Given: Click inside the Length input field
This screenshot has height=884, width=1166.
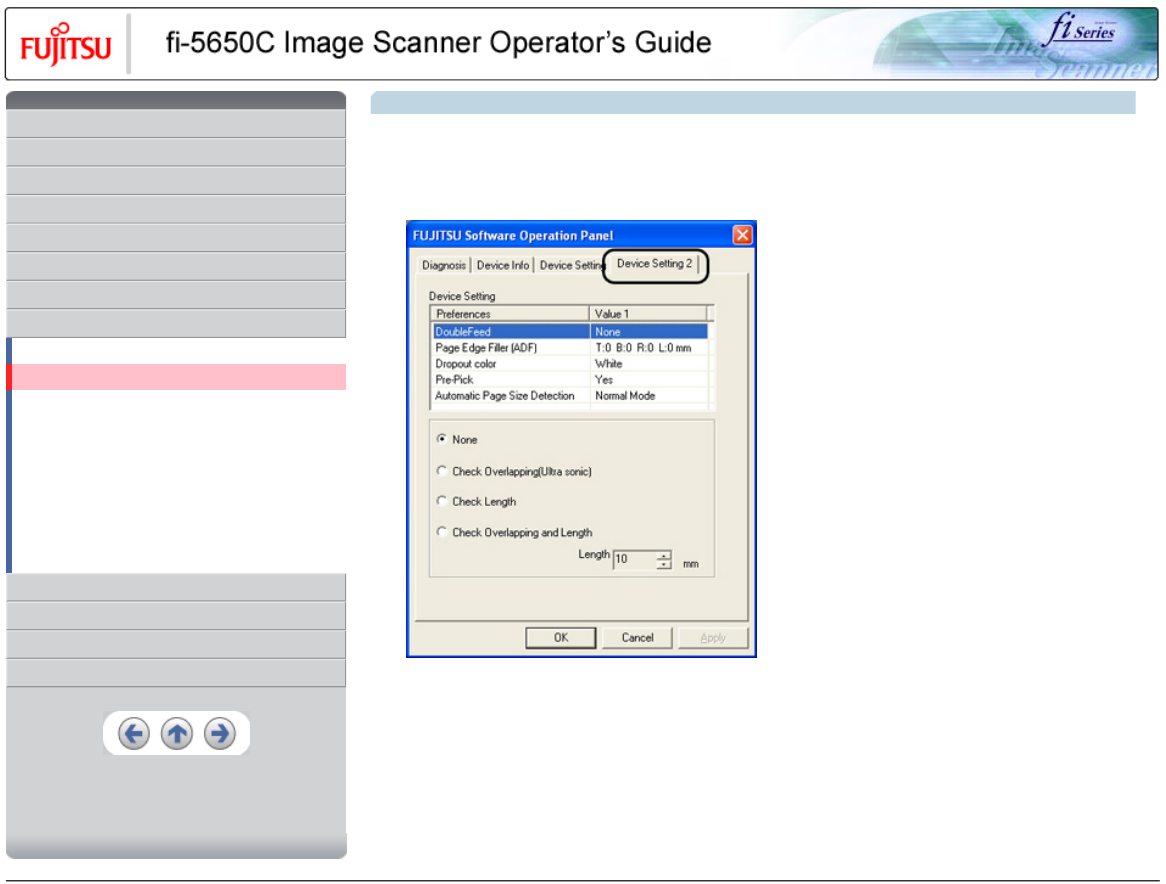Looking at the screenshot, I should pyautogui.click(x=633, y=560).
